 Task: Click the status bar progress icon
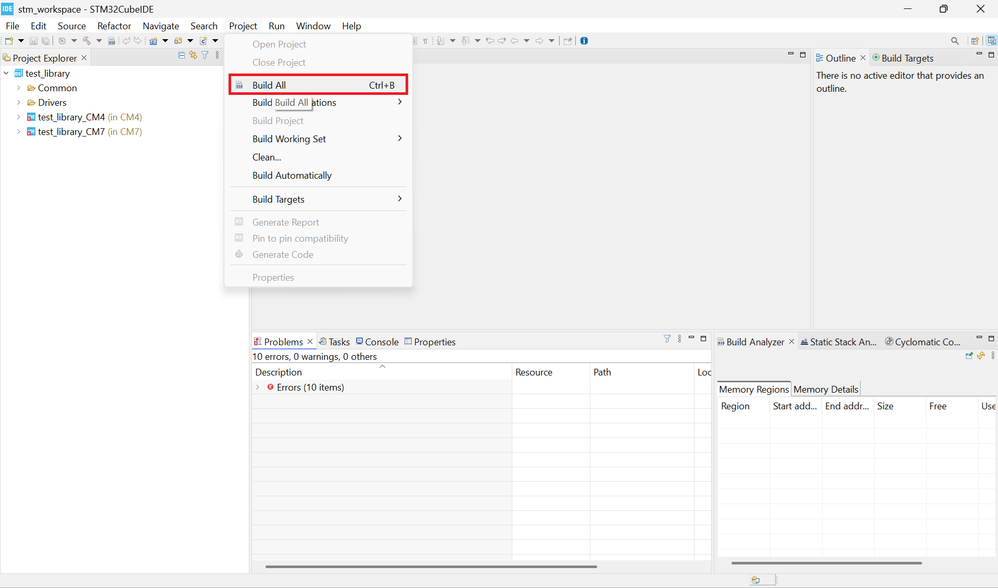pyautogui.click(x=756, y=580)
